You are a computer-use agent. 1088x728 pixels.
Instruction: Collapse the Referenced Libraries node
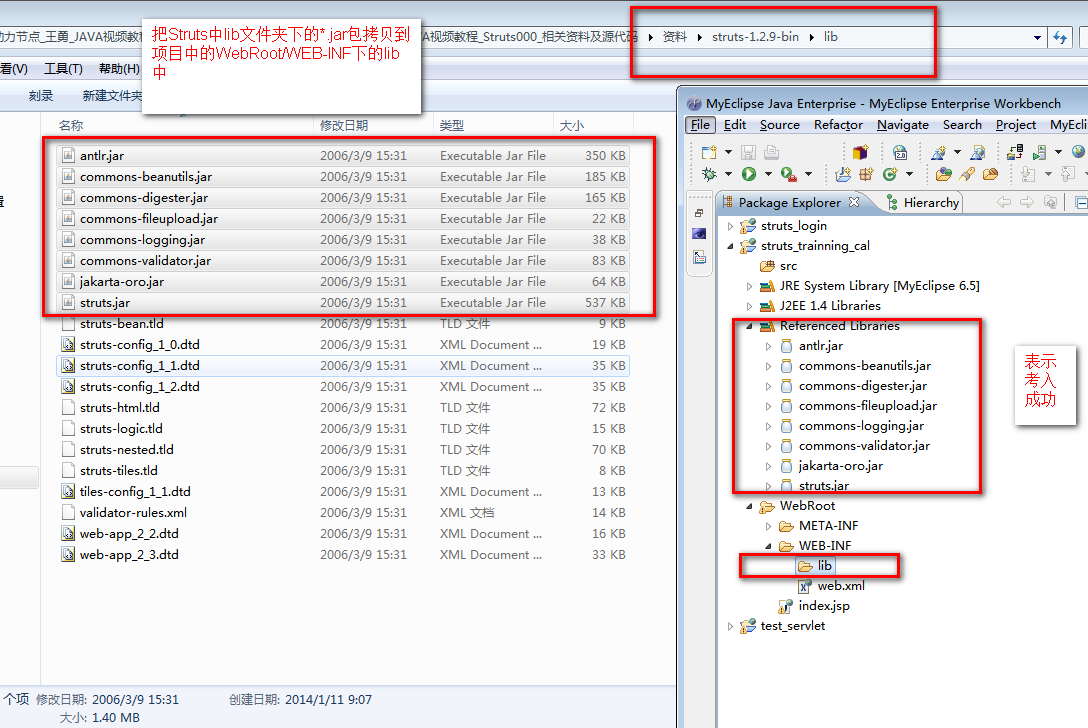coord(748,326)
